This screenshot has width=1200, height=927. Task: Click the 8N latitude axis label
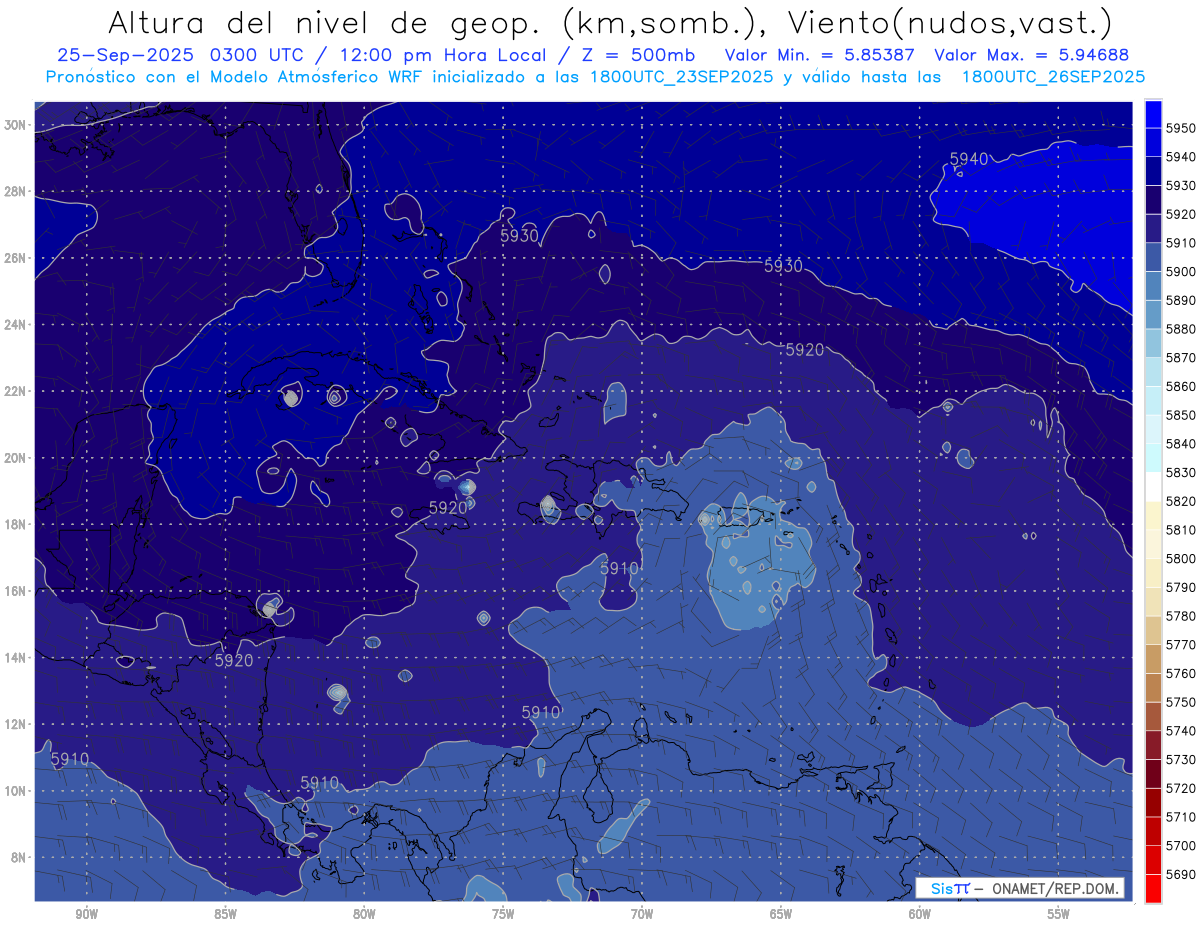(x=18, y=858)
